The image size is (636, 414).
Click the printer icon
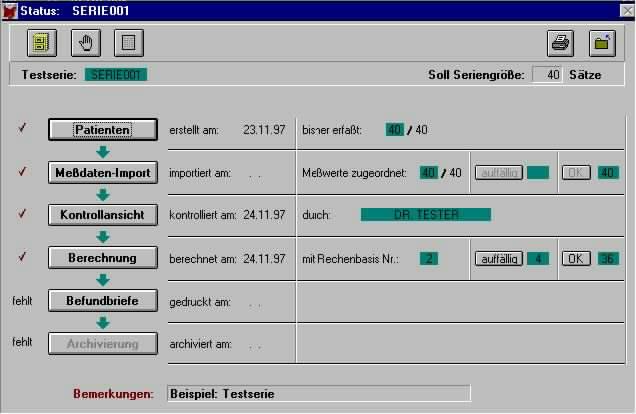[x=560, y=43]
